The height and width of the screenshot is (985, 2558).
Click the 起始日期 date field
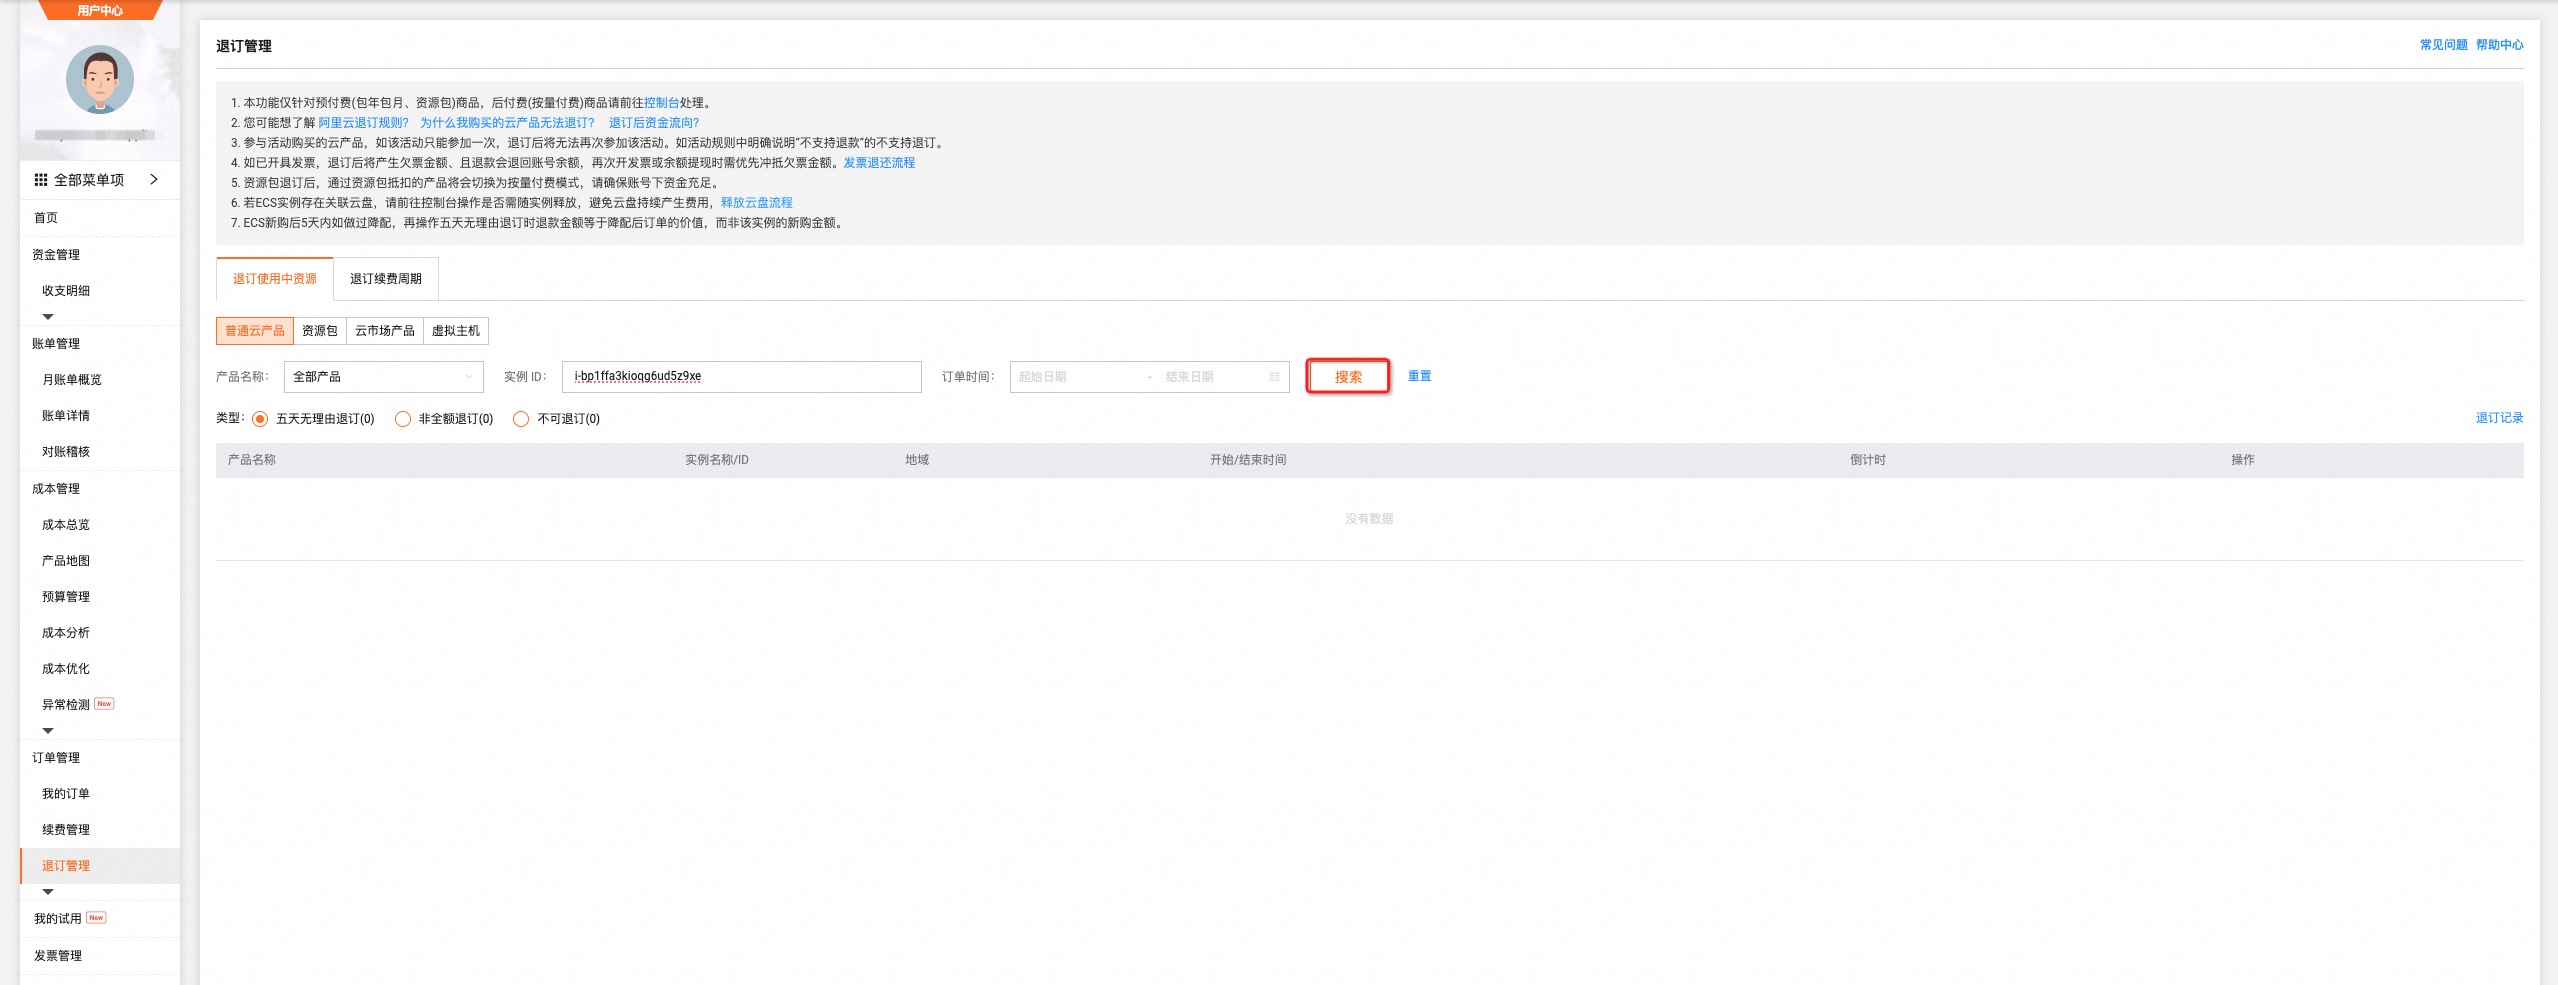(1076, 377)
